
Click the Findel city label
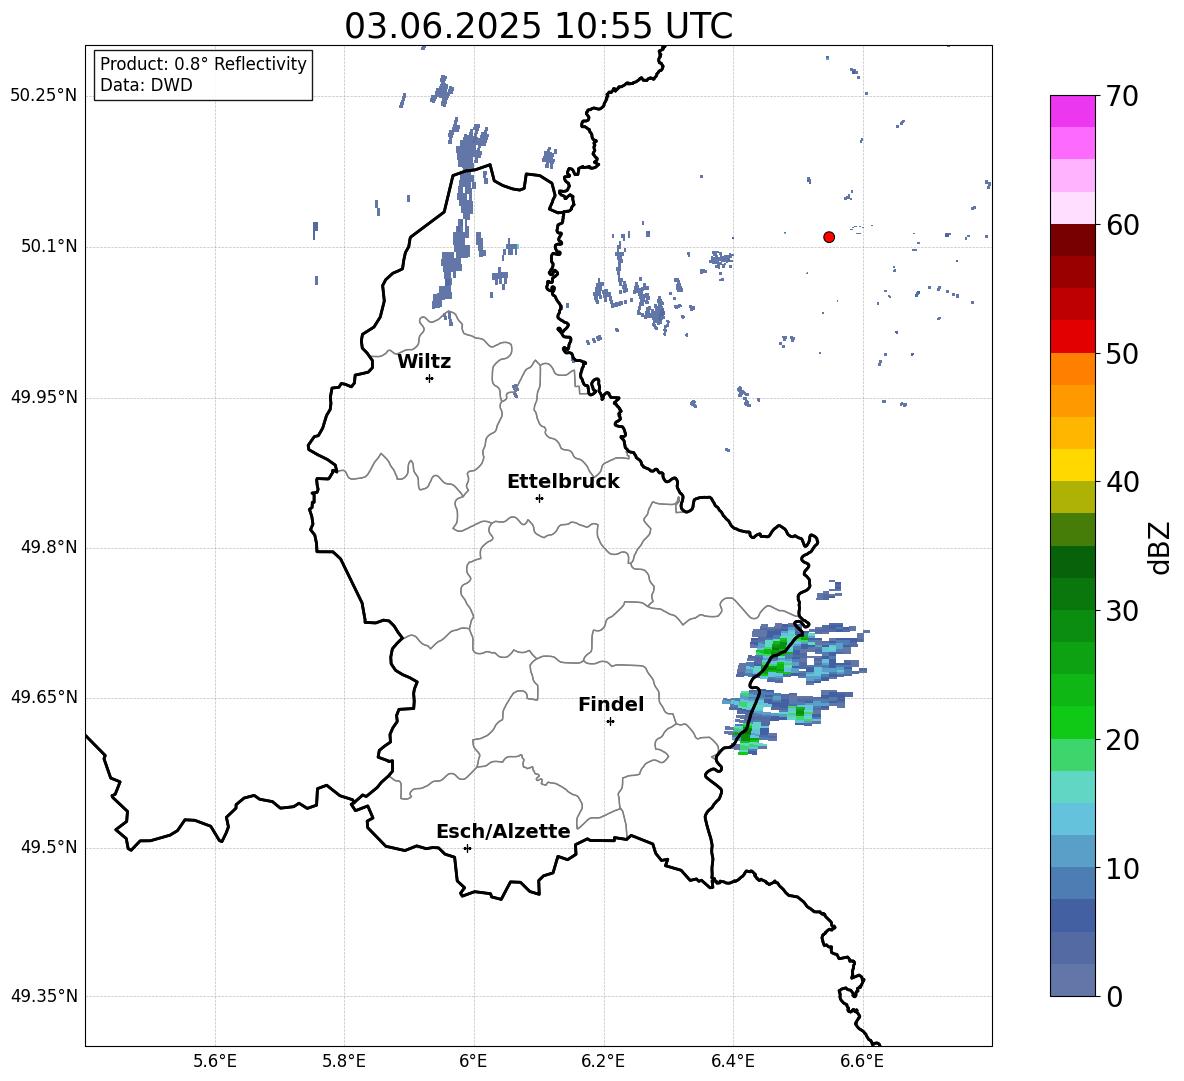click(x=611, y=704)
